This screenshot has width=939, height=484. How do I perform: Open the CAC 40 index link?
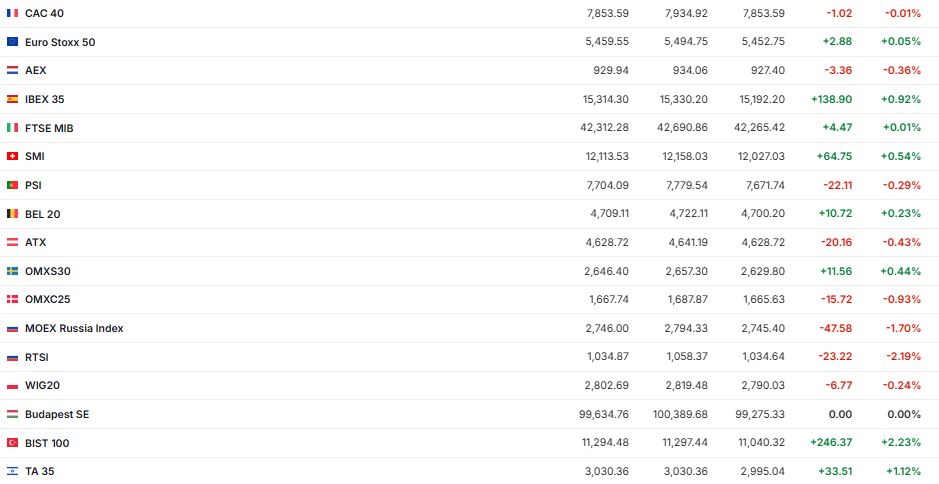click(x=46, y=13)
